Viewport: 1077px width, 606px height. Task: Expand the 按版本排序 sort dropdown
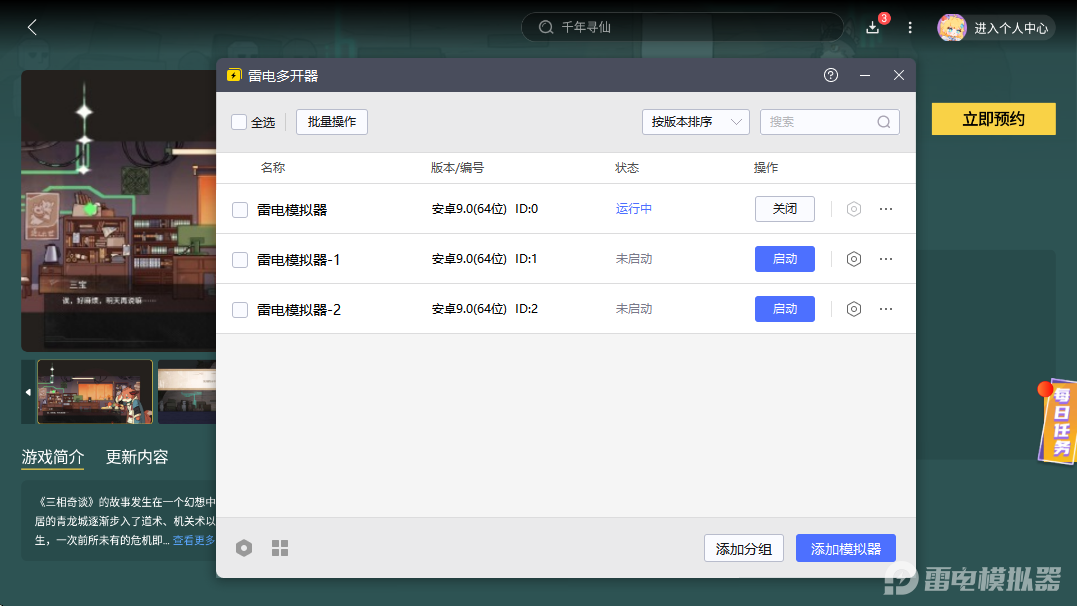[696, 122]
